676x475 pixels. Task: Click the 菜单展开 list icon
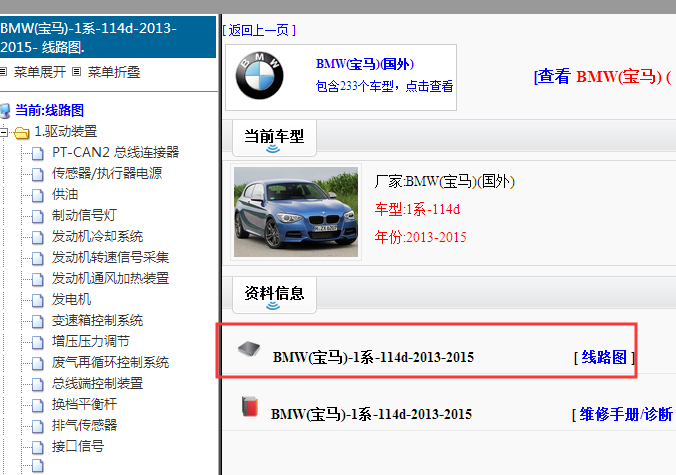coord(3,72)
